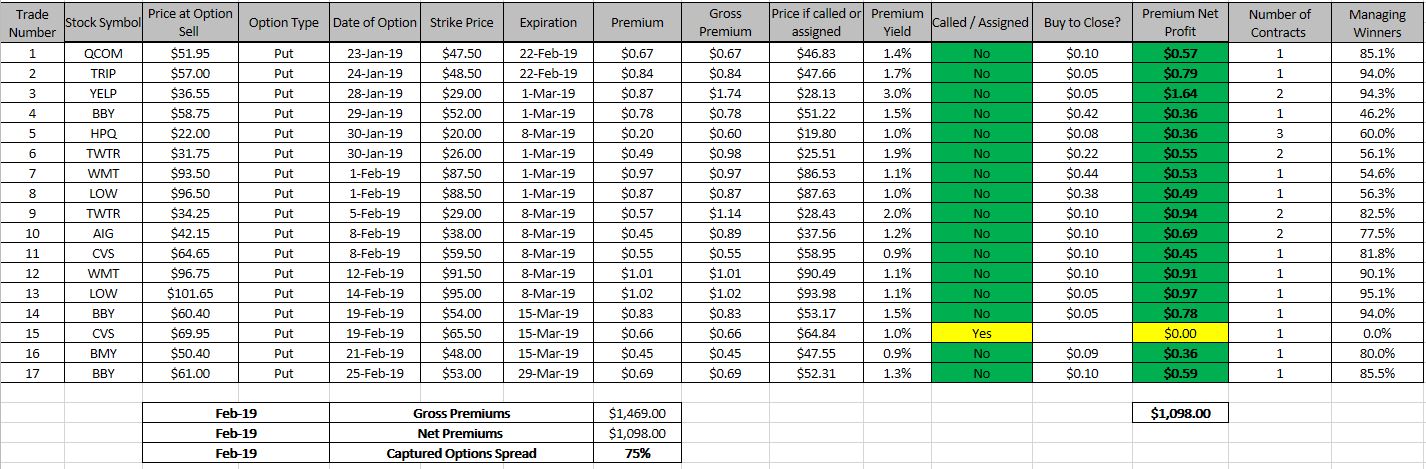The height and width of the screenshot is (469, 1426).
Task: Select the Buy to Close? header cell
Action: click(1082, 22)
